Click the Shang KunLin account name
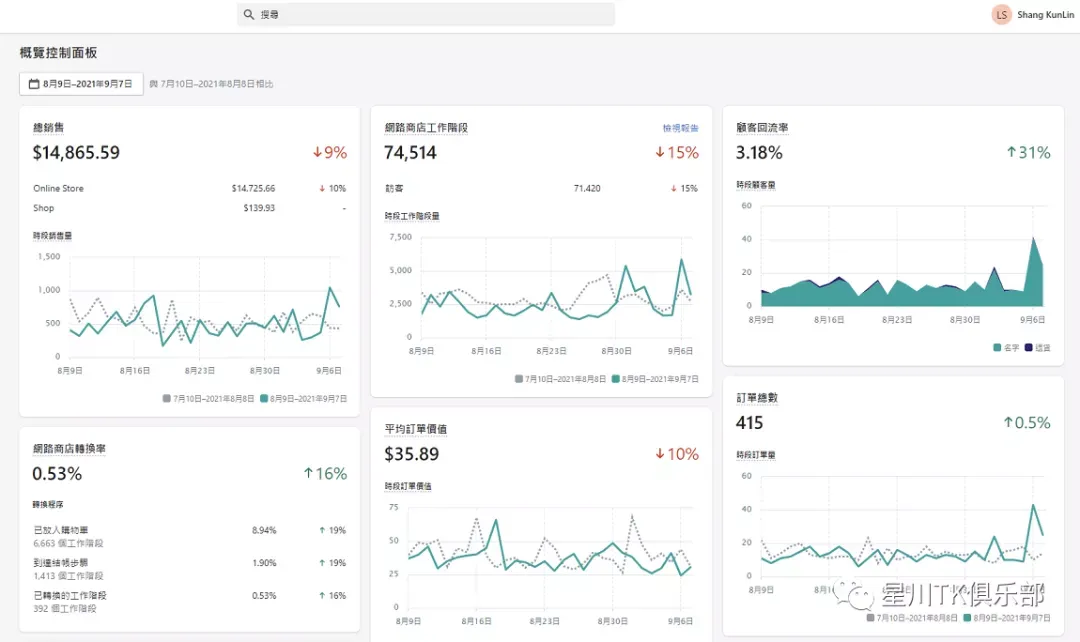Image resolution: width=1080 pixels, height=642 pixels. [1045, 14]
